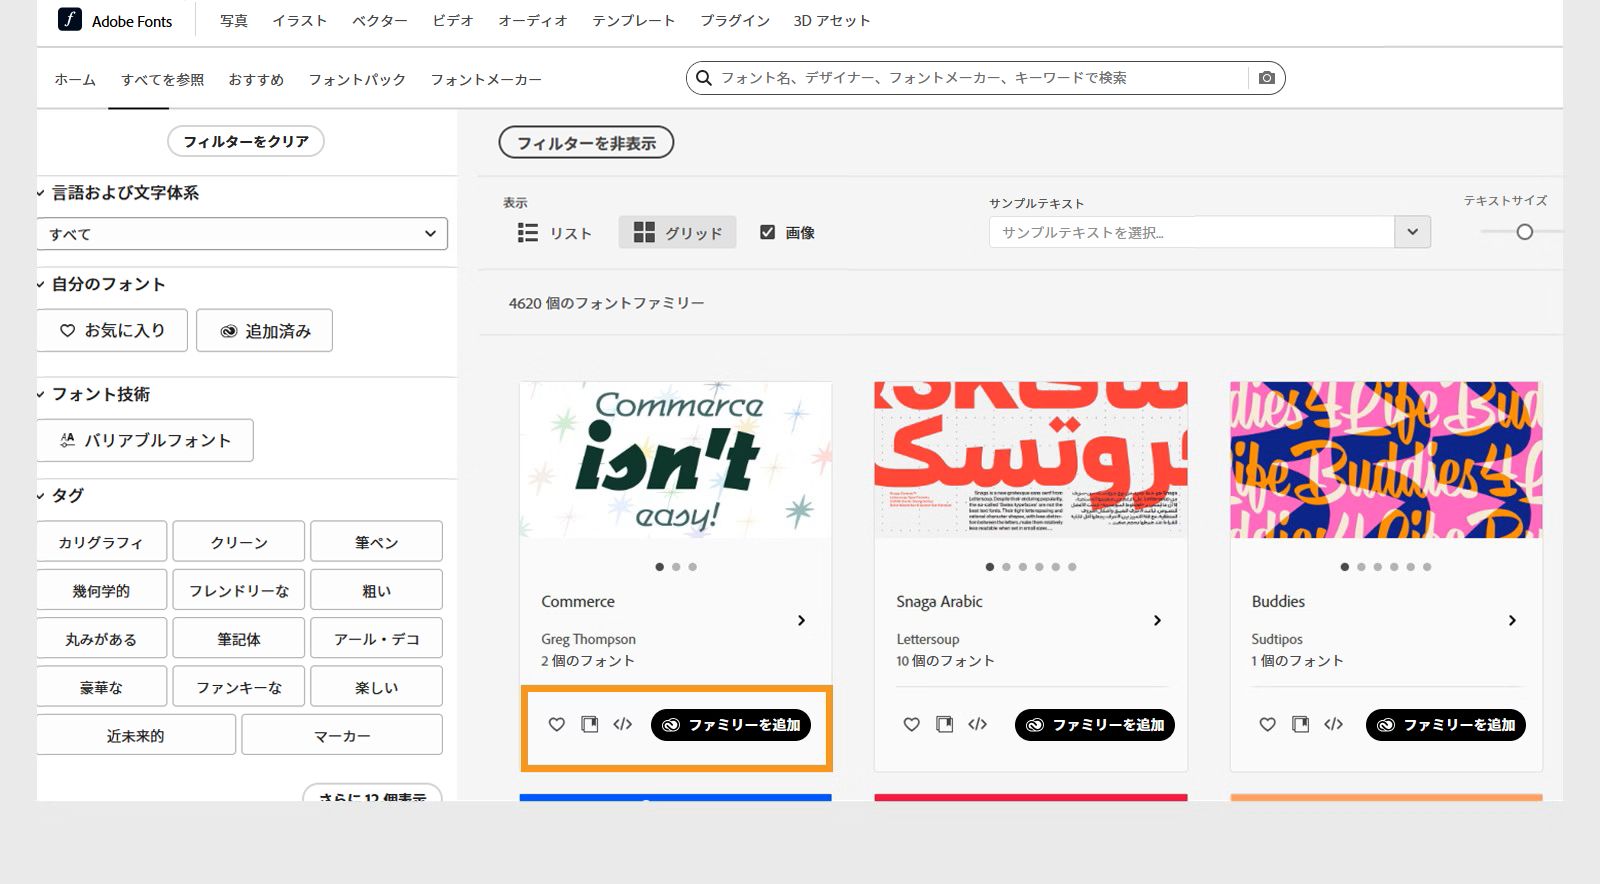
Task: Toggle the アール・デコ tag filter
Action: [377, 638]
